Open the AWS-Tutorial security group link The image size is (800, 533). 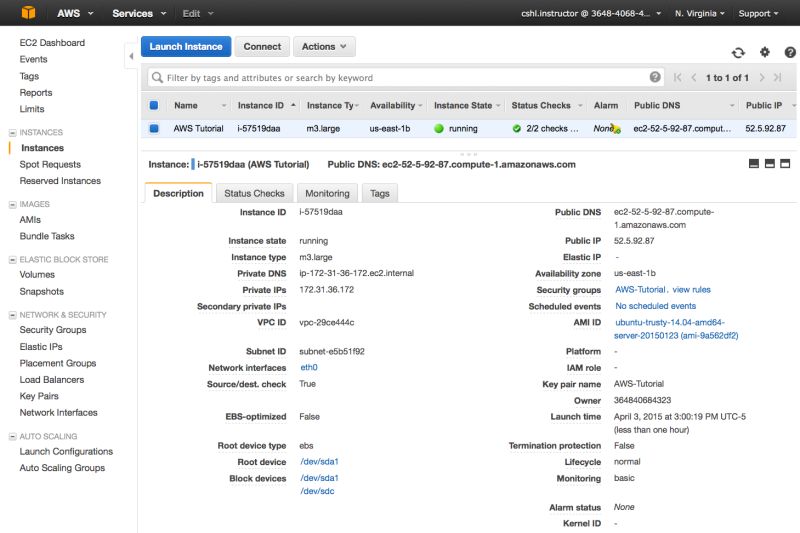pos(640,290)
